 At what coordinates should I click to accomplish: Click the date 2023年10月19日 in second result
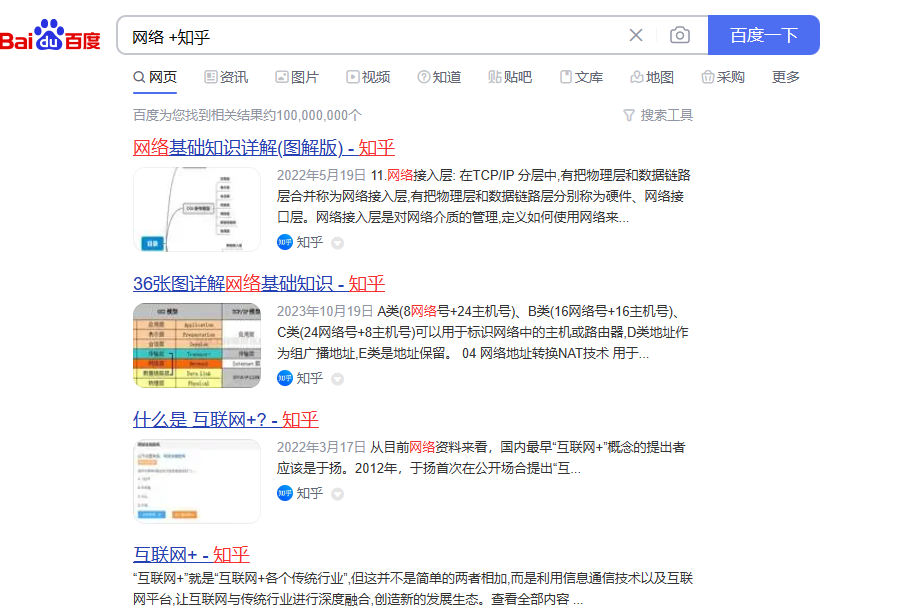pyautogui.click(x=325, y=311)
